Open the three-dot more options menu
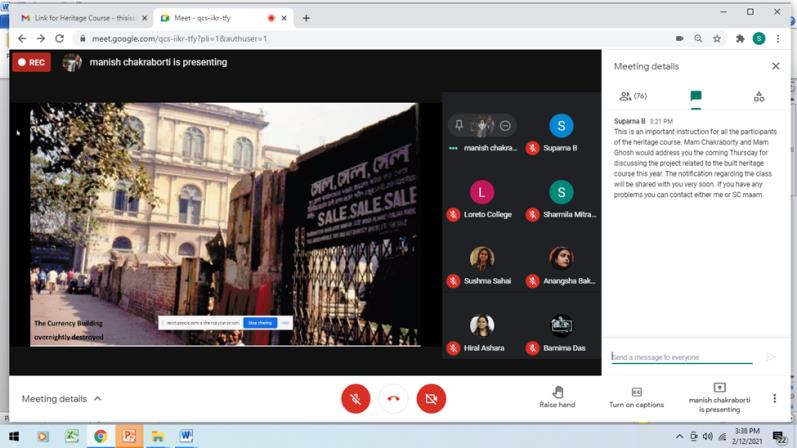The height and width of the screenshot is (448, 797). coord(774,398)
